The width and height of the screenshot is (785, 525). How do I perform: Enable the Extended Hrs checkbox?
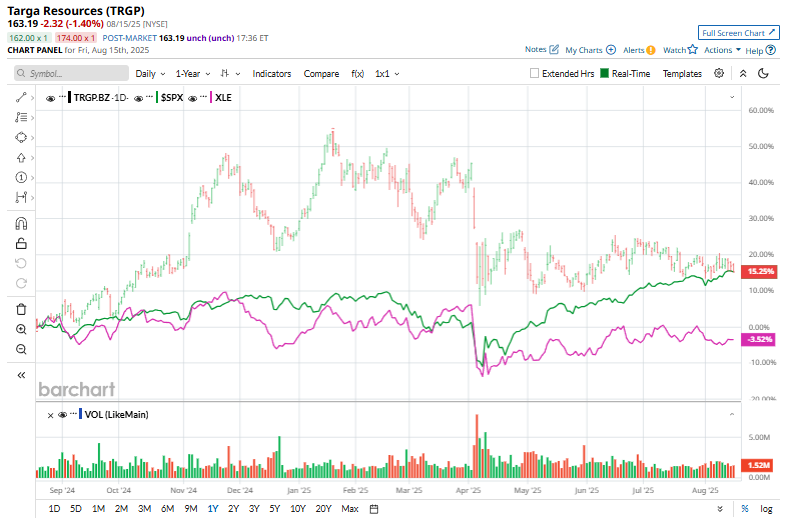click(534, 74)
